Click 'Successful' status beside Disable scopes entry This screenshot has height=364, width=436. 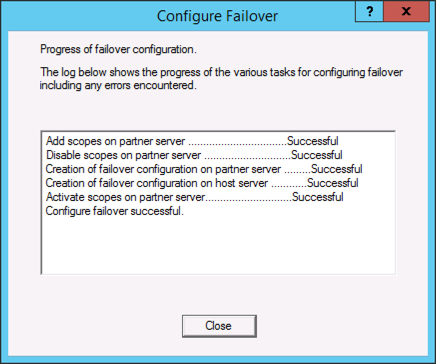[x=317, y=155]
